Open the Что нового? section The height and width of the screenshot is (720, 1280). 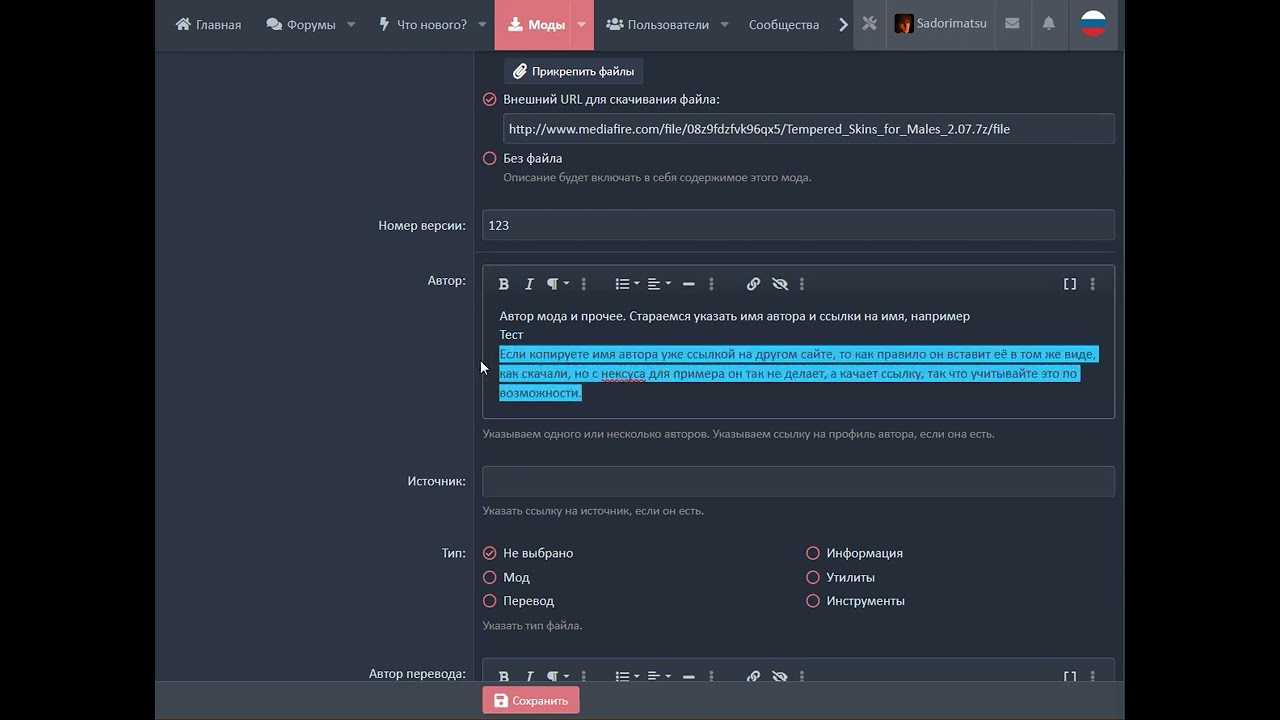click(422, 24)
